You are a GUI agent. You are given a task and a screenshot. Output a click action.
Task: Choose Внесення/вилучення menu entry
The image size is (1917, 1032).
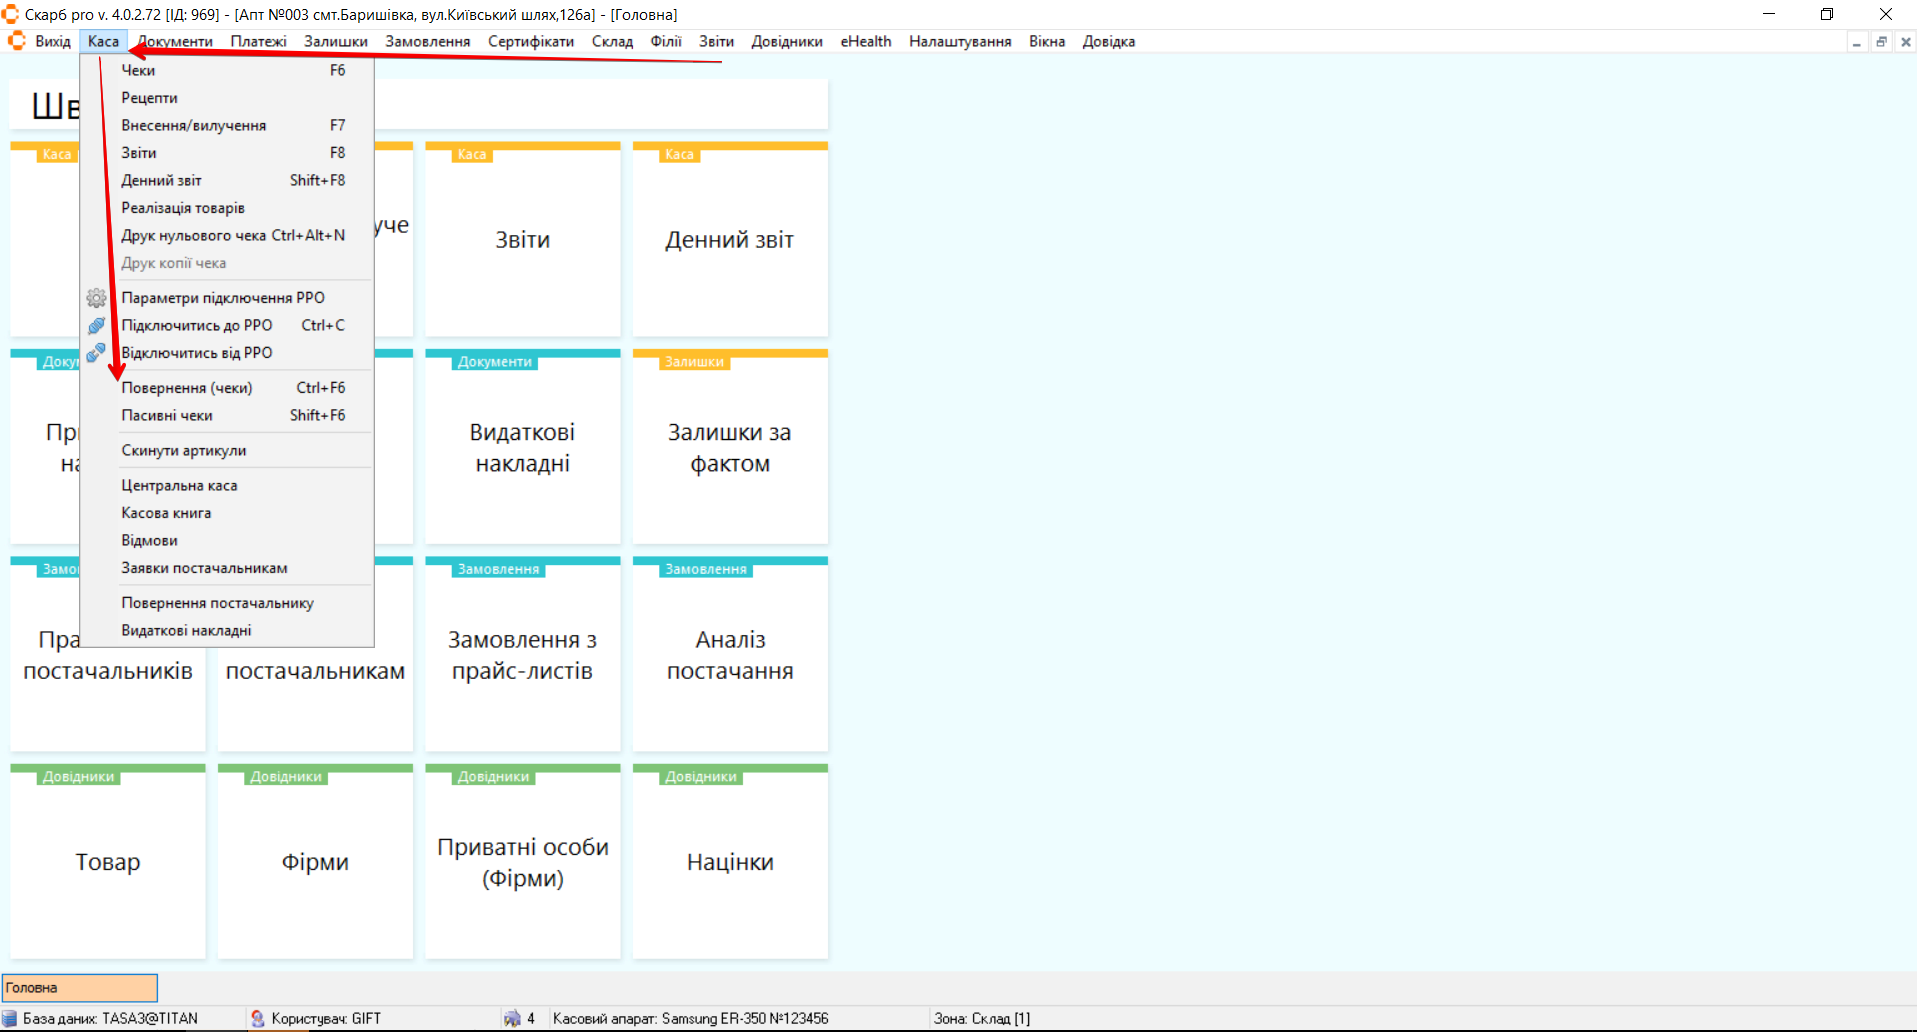[193, 125]
